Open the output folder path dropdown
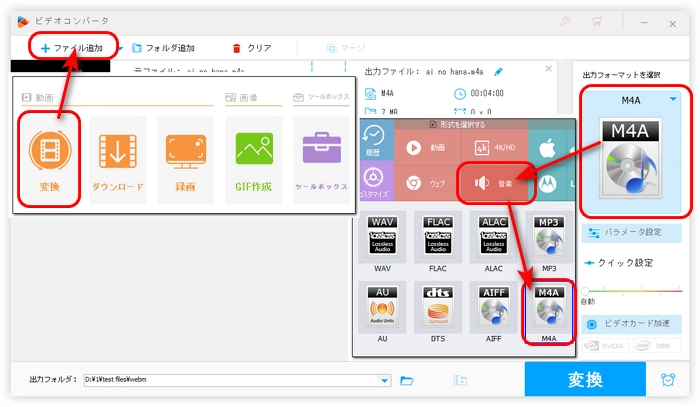Viewport: 700px width, 407px height. point(384,380)
